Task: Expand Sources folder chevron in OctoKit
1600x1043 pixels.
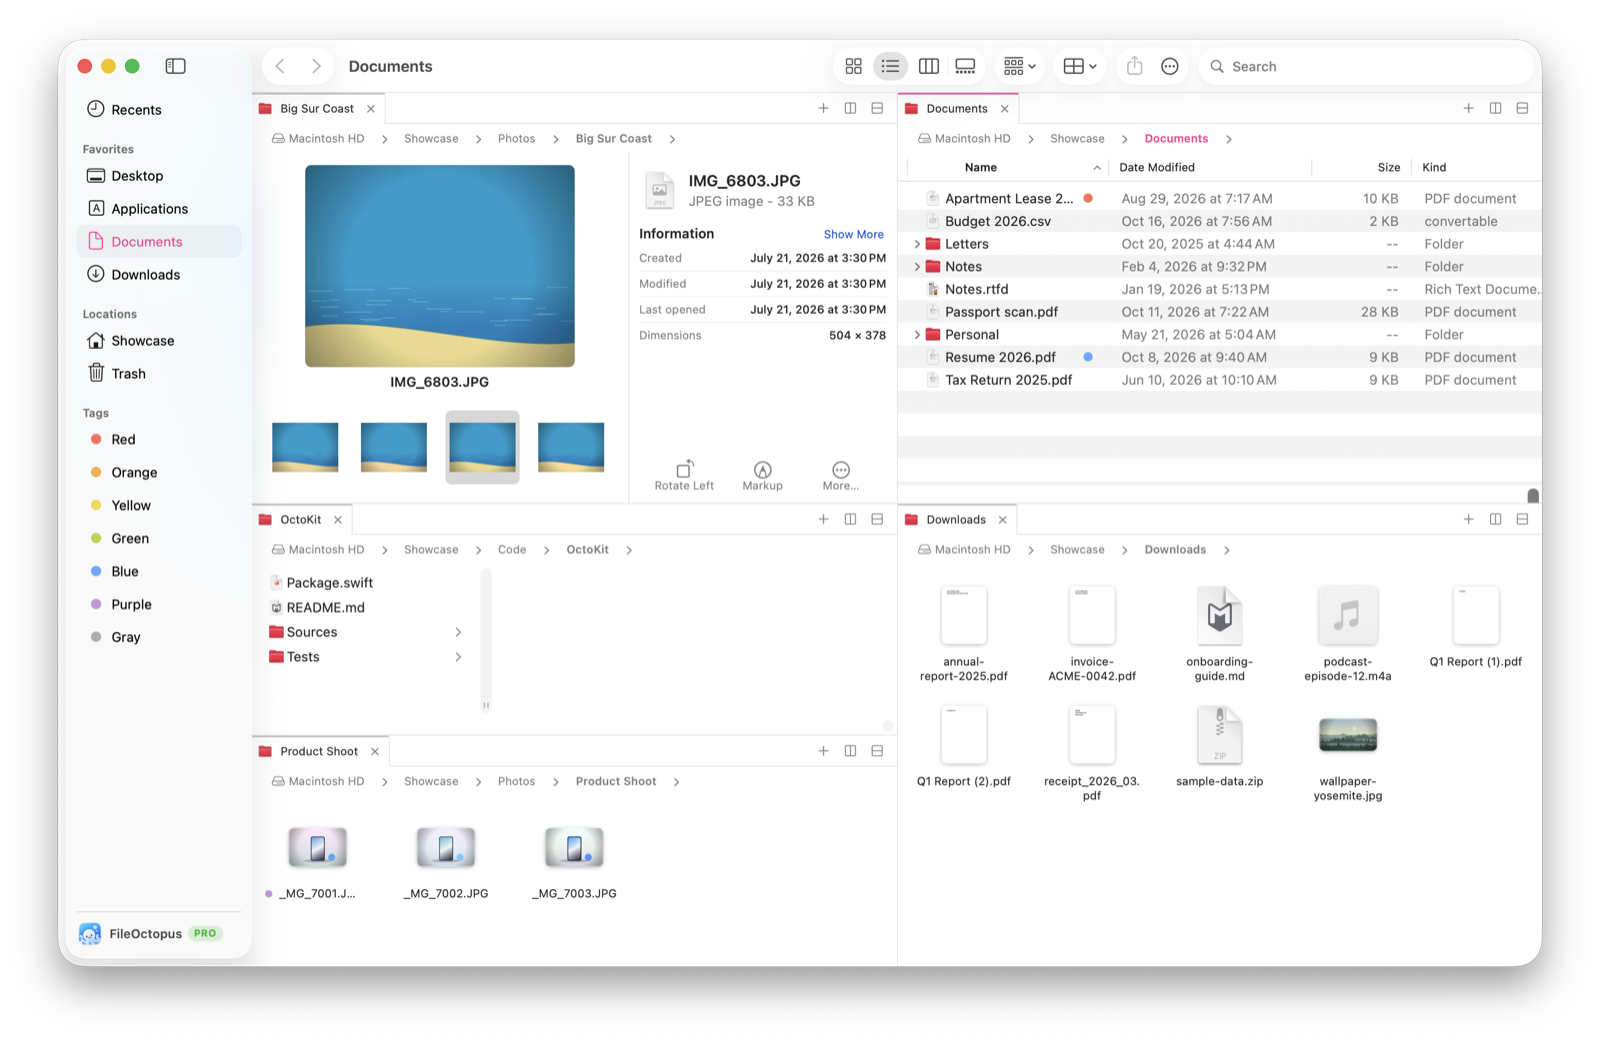Action: coord(458,632)
